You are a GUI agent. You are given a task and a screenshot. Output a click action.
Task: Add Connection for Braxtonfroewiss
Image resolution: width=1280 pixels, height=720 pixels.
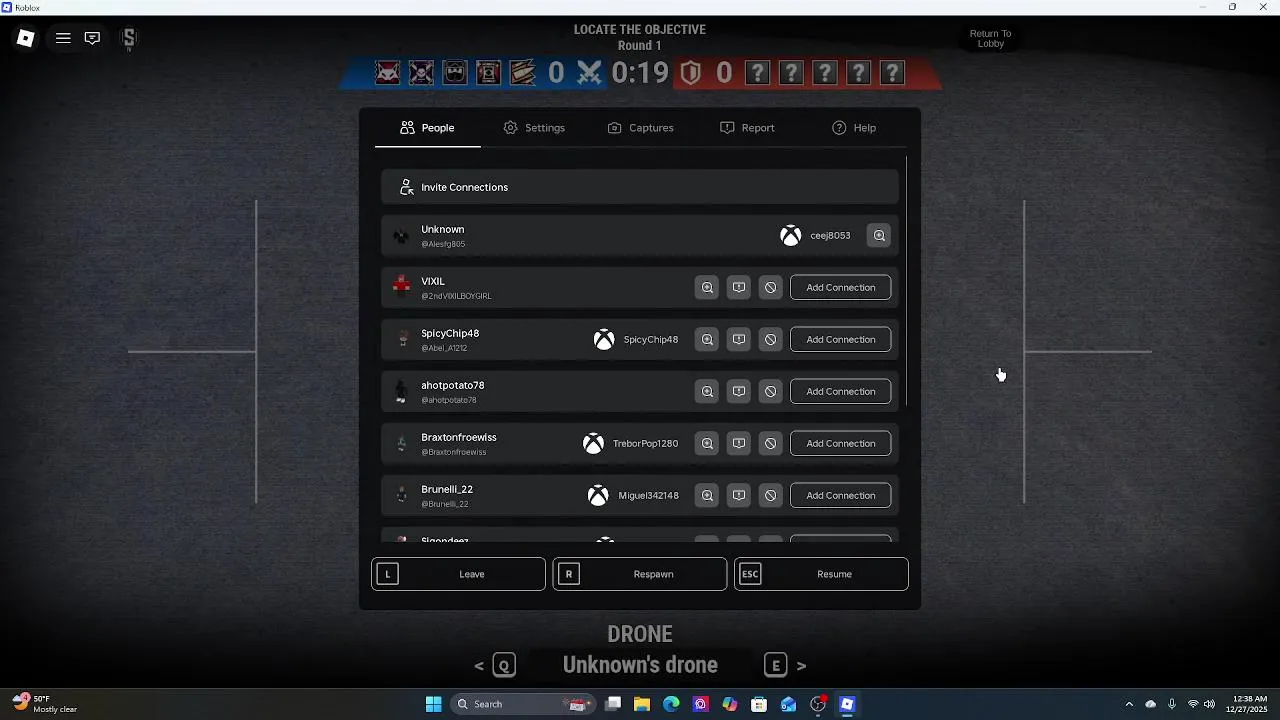click(x=841, y=443)
